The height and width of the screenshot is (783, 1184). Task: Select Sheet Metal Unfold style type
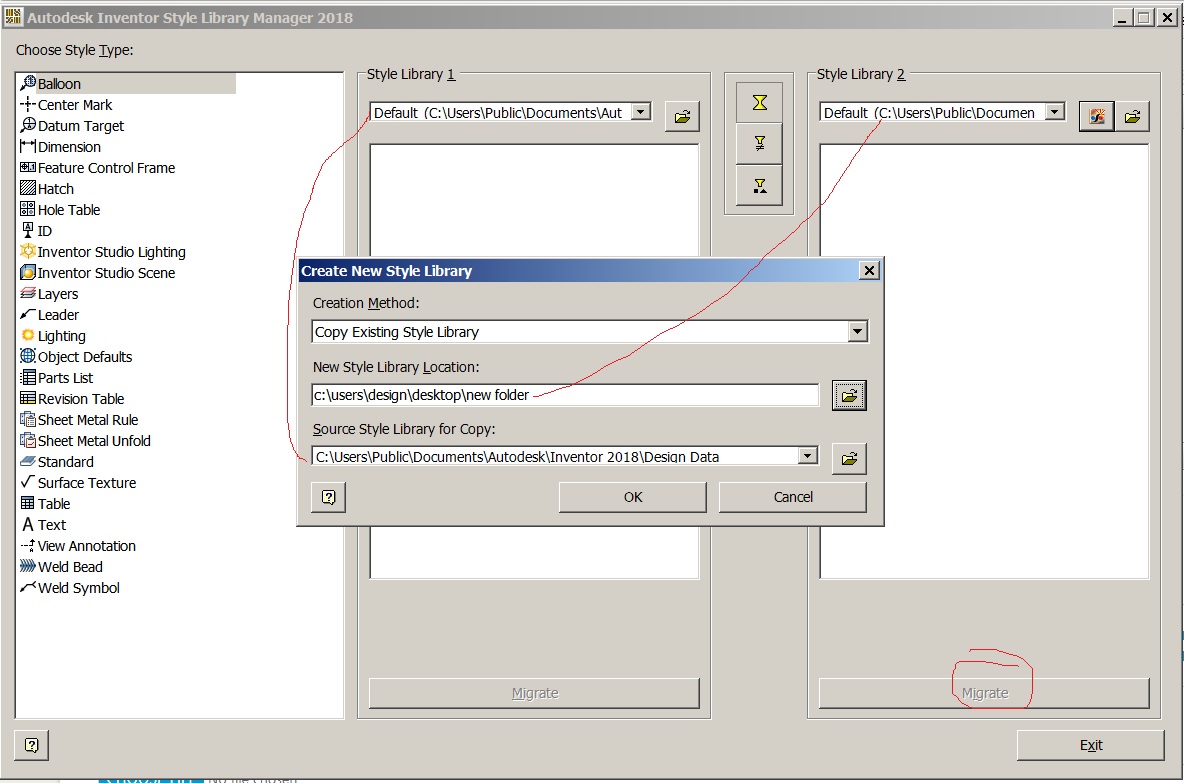[85, 441]
